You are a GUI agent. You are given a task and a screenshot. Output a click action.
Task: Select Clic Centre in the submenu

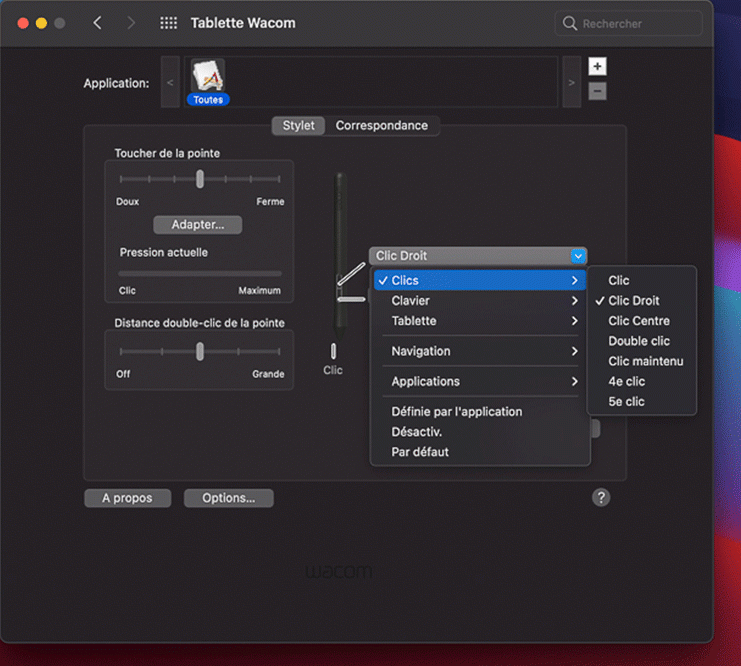(641, 321)
